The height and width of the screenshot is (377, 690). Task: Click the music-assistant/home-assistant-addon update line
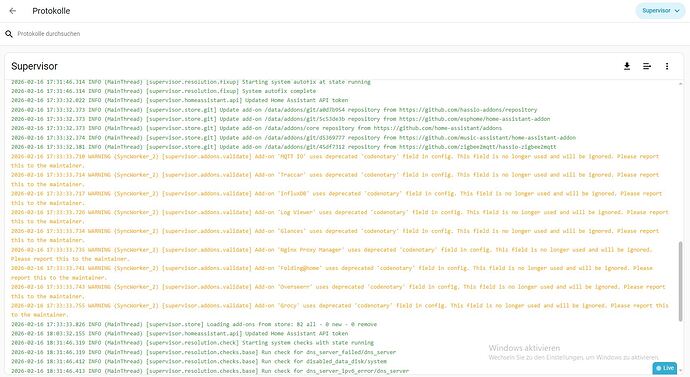(x=294, y=138)
